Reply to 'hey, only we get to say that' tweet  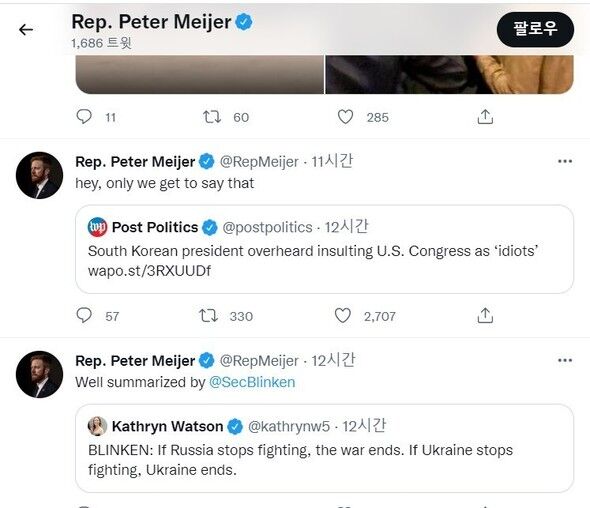[84, 315]
